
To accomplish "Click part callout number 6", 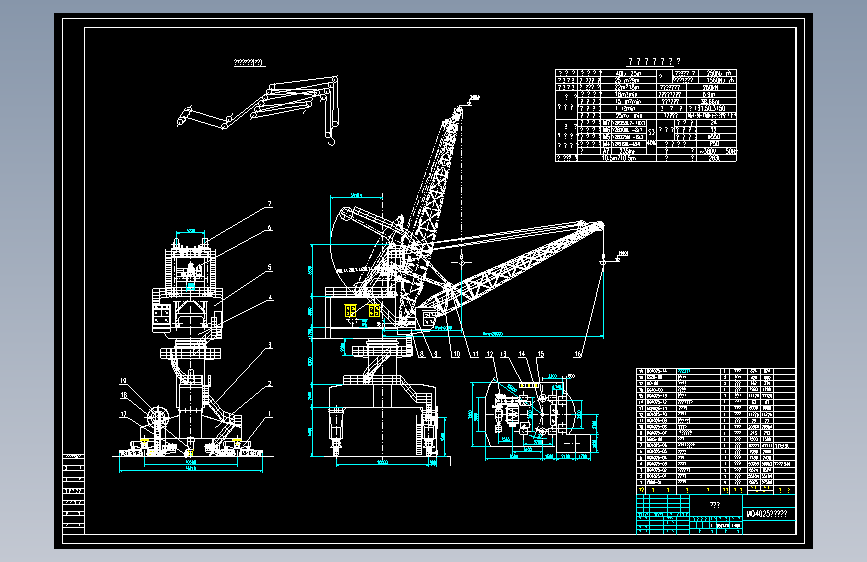I will [x=270, y=228].
